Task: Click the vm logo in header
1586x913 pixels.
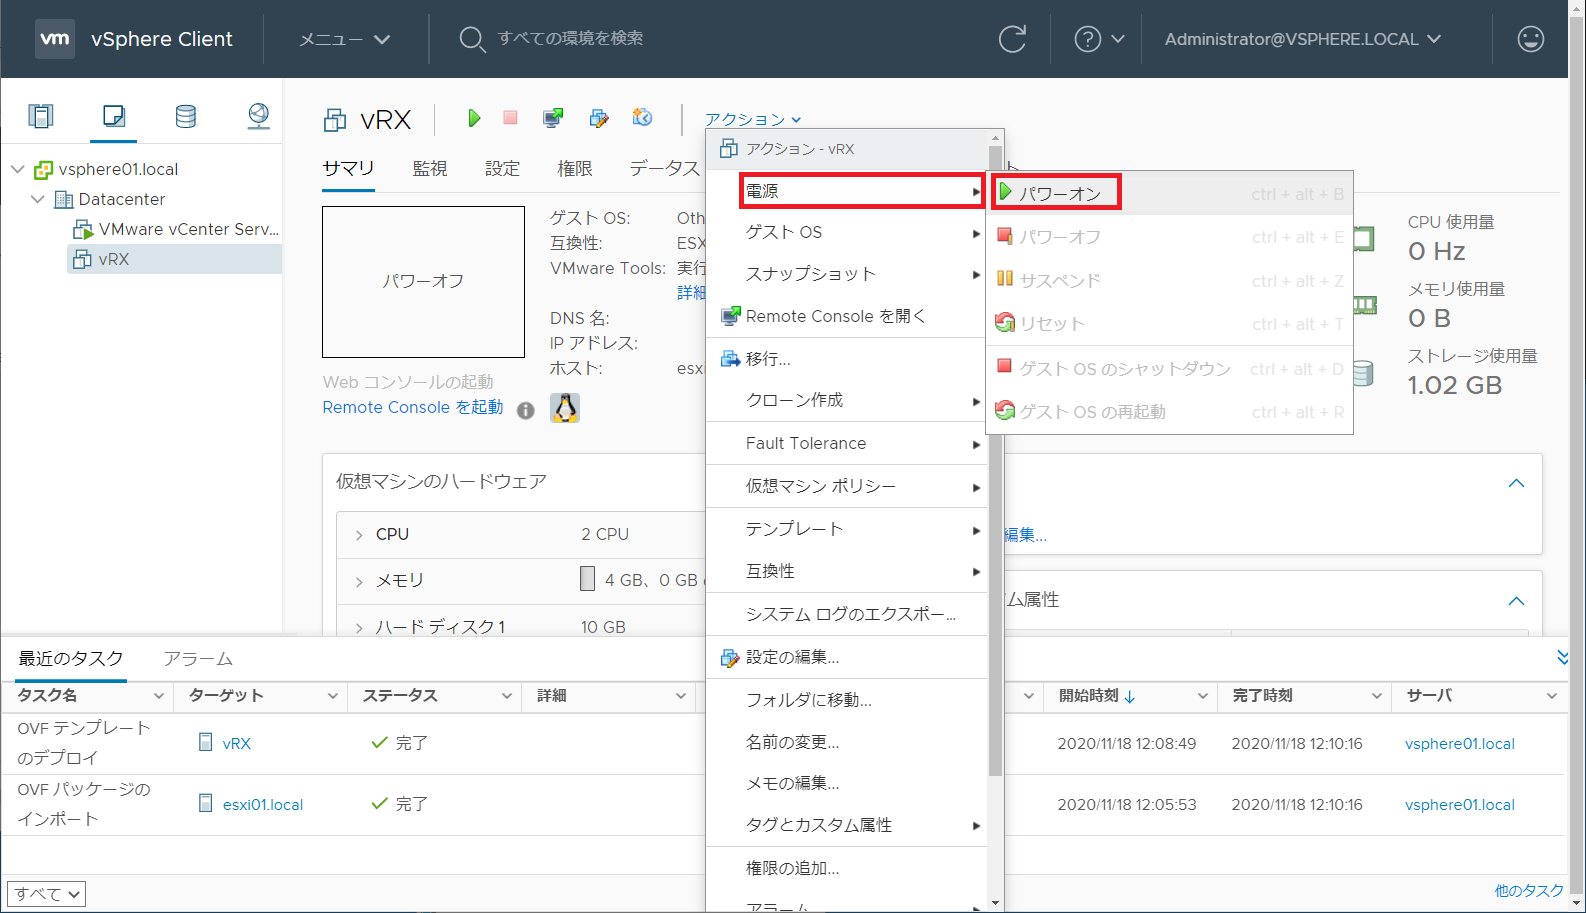Action: (55, 39)
